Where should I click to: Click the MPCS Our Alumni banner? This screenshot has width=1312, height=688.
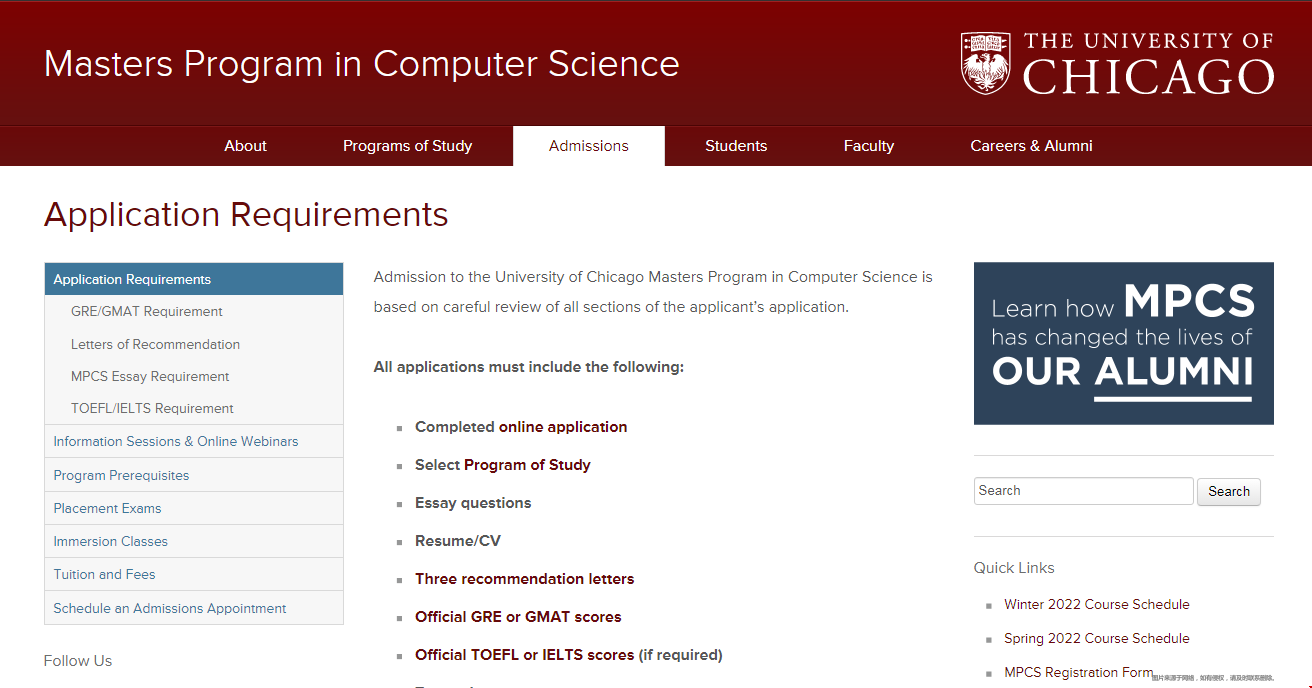[1124, 343]
